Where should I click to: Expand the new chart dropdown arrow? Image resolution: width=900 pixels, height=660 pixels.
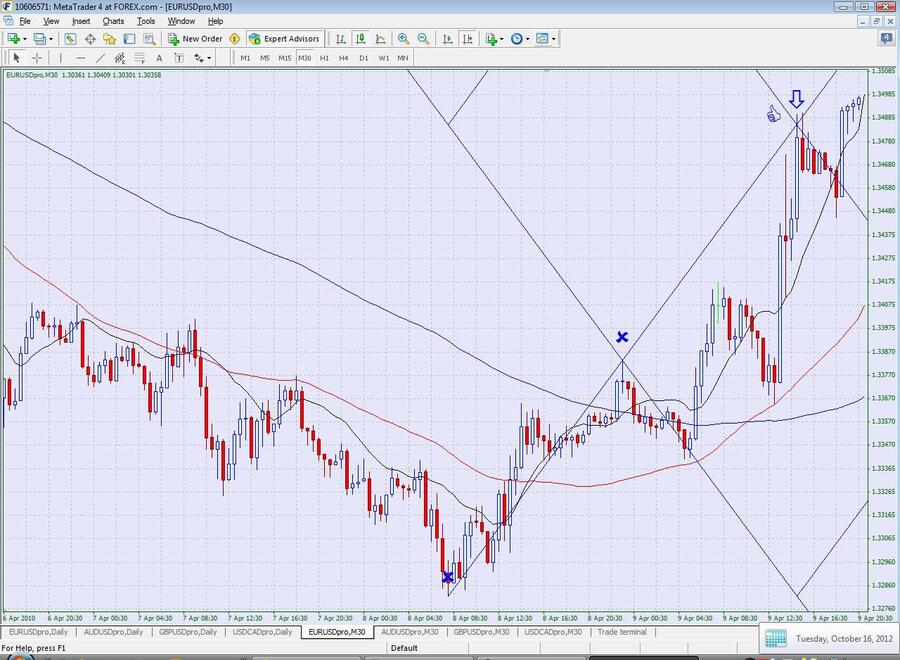(x=27, y=39)
